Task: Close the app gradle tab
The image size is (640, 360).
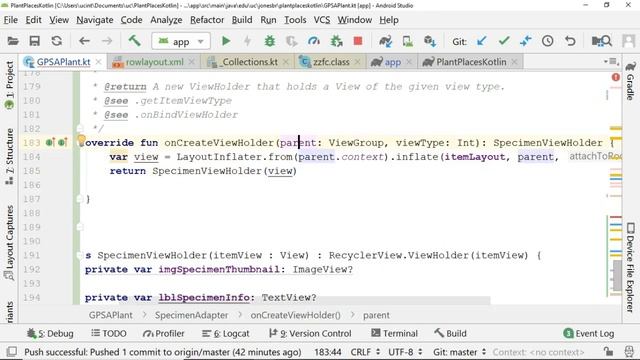Action: 409,62
